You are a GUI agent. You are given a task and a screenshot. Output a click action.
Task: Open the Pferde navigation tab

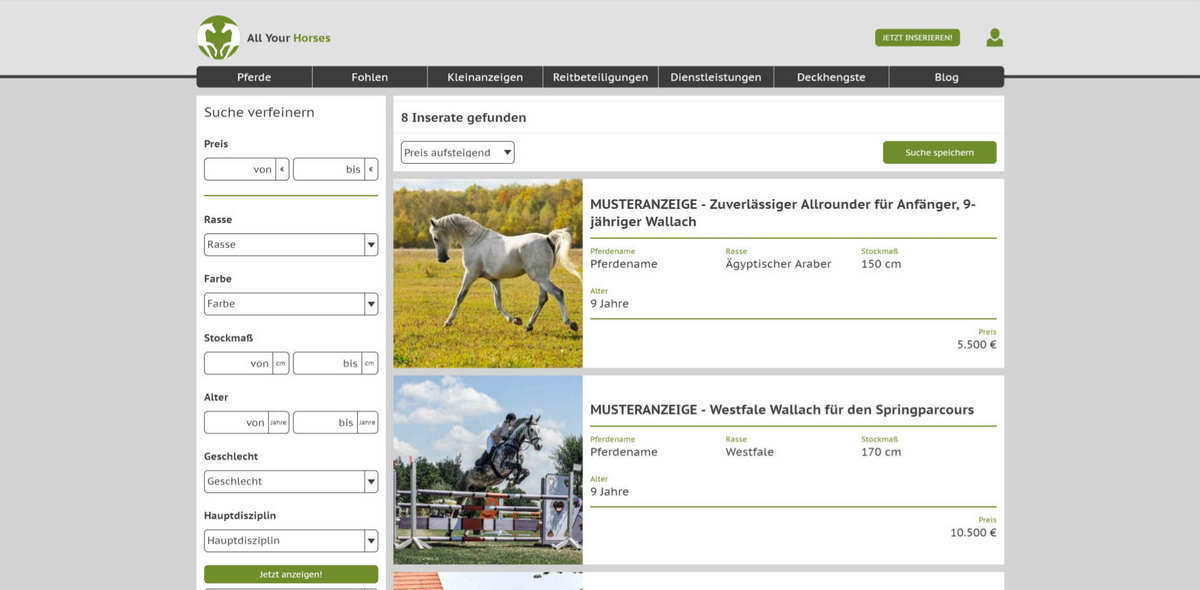(254, 77)
